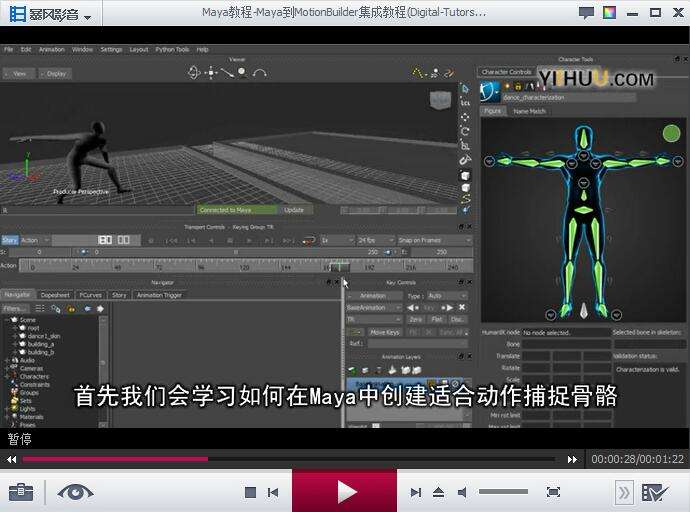690x512 pixels.
Task: Open the Python Tools menu
Action: tap(172, 49)
